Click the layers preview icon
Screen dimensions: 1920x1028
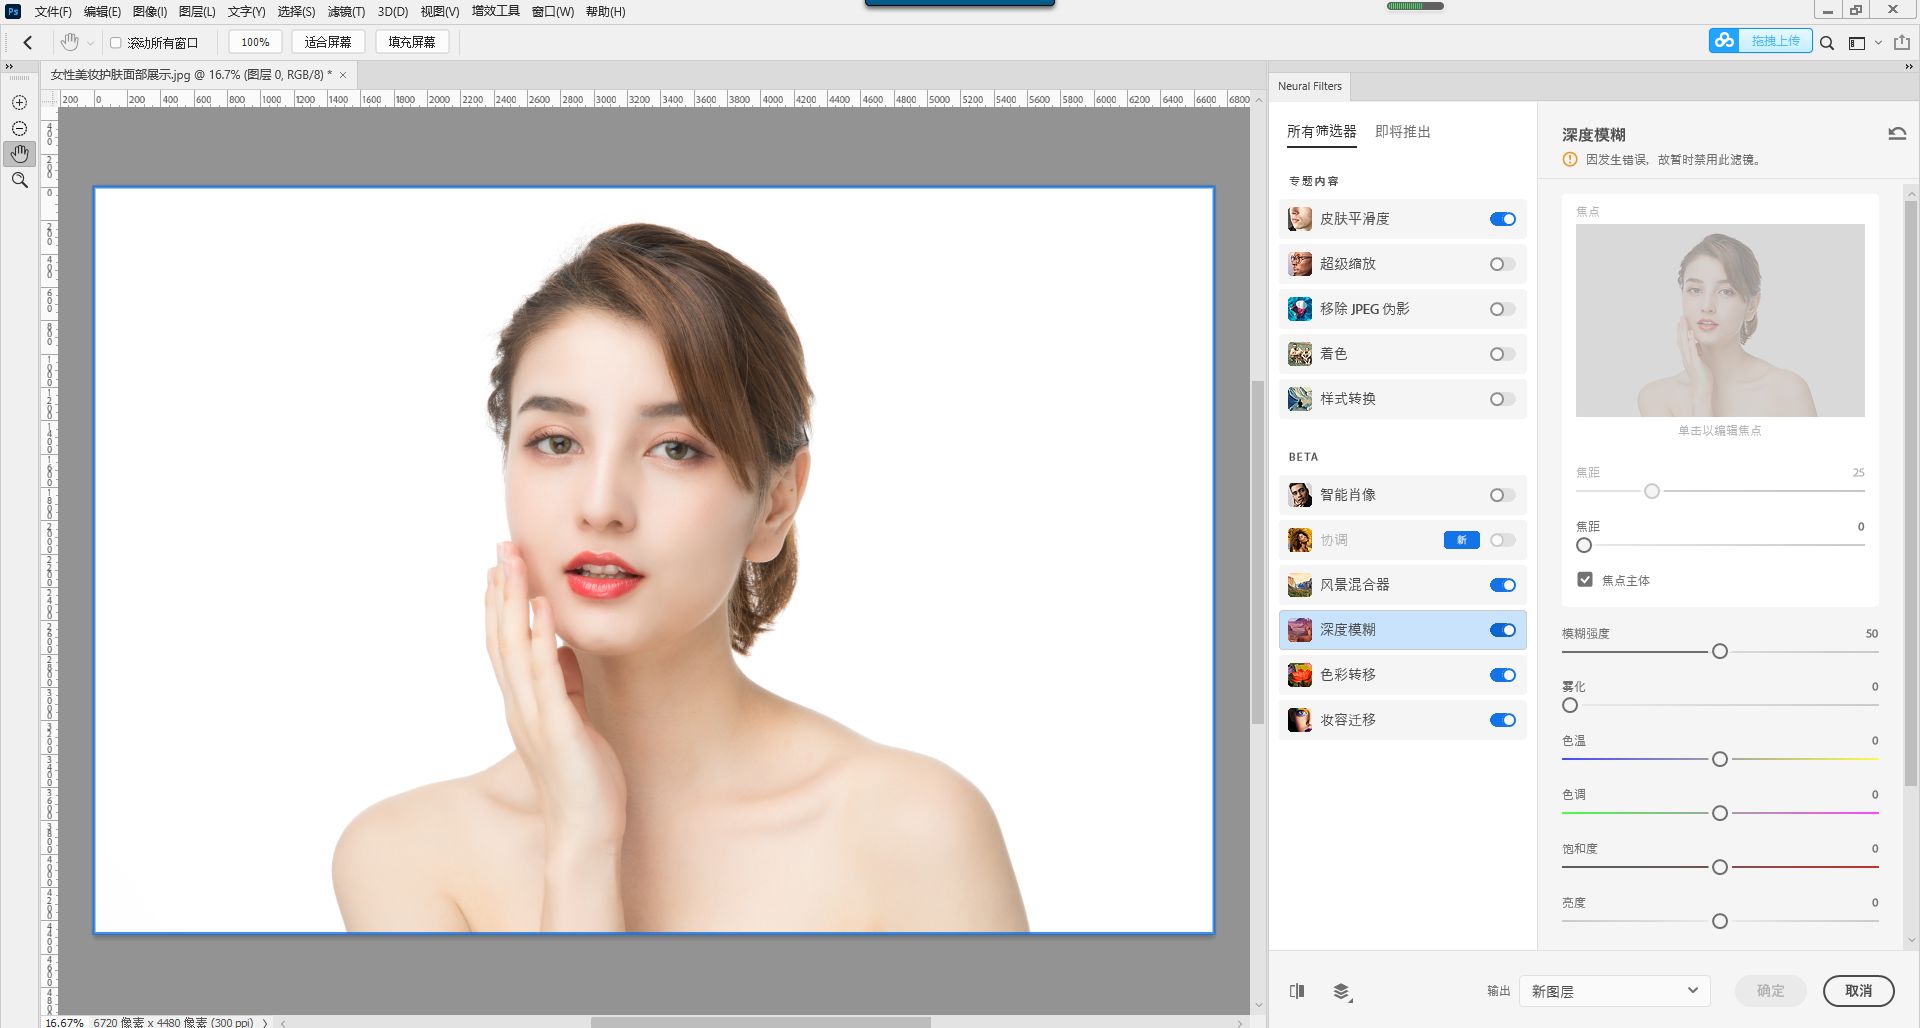[x=1342, y=991]
